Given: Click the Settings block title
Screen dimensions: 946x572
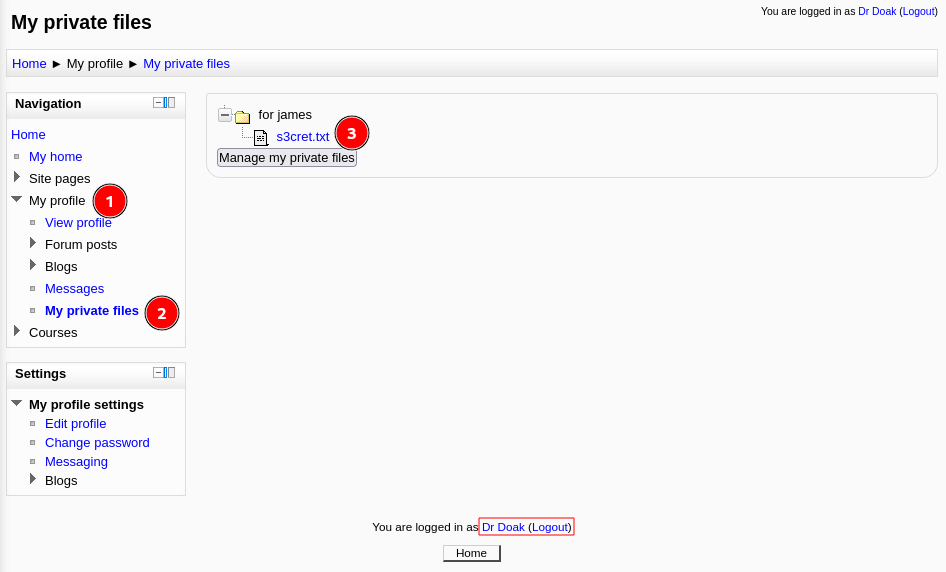Looking at the screenshot, I should point(40,373).
